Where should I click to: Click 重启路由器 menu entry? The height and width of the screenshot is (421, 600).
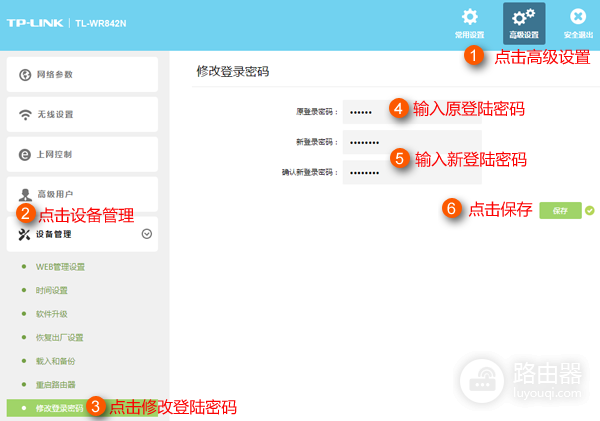click(x=56, y=384)
